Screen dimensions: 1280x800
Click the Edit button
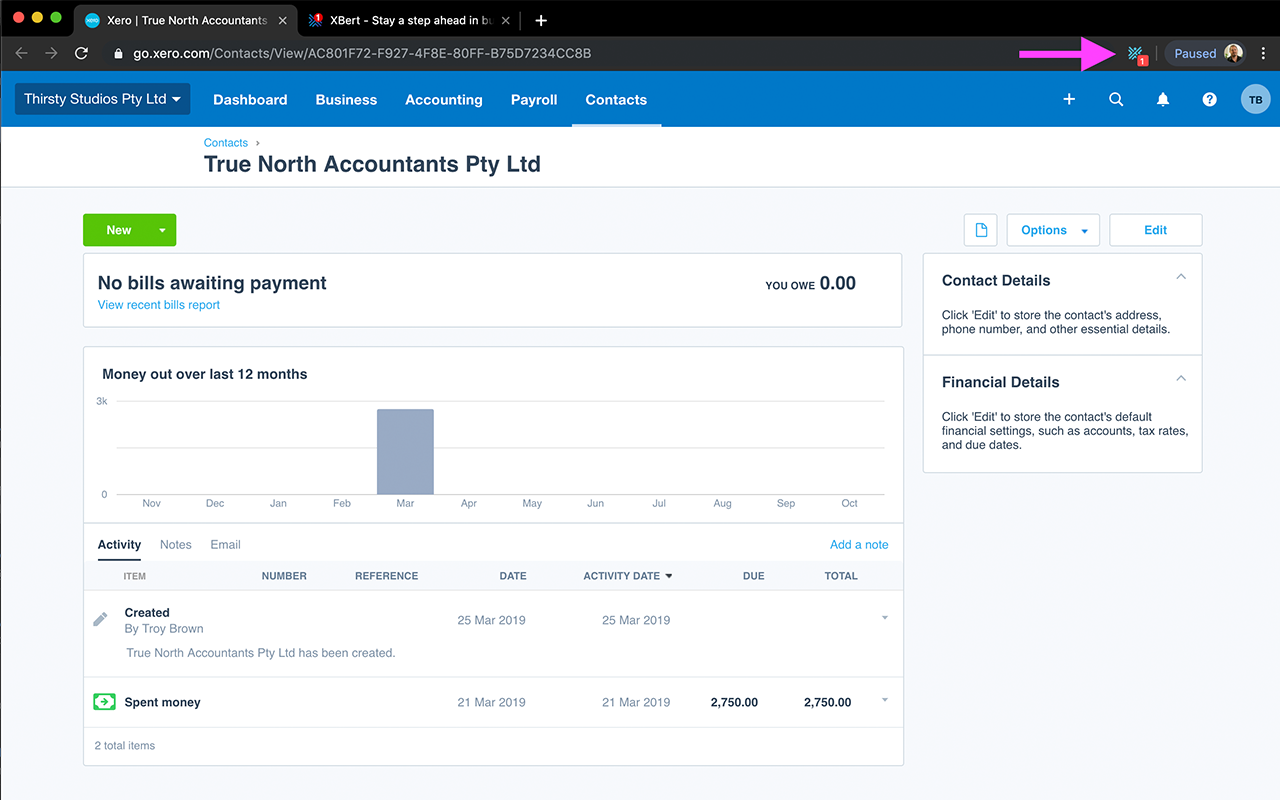pos(1156,230)
